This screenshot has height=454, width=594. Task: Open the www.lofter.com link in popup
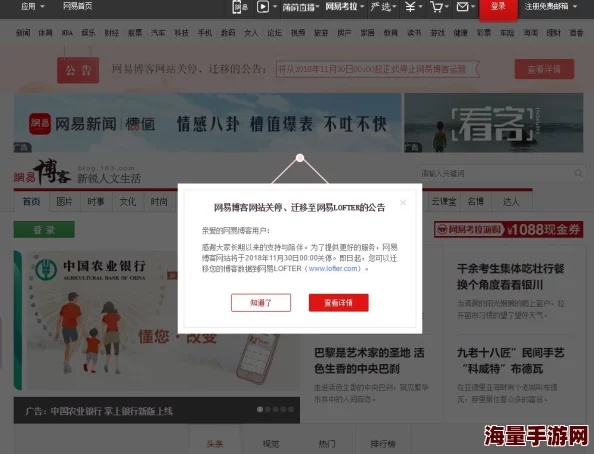(x=333, y=268)
